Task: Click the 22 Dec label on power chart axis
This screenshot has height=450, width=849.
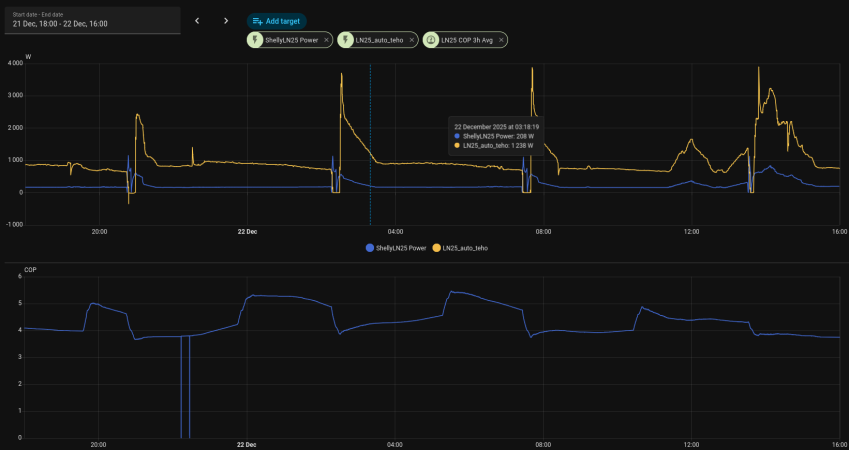Action: pos(247,232)
